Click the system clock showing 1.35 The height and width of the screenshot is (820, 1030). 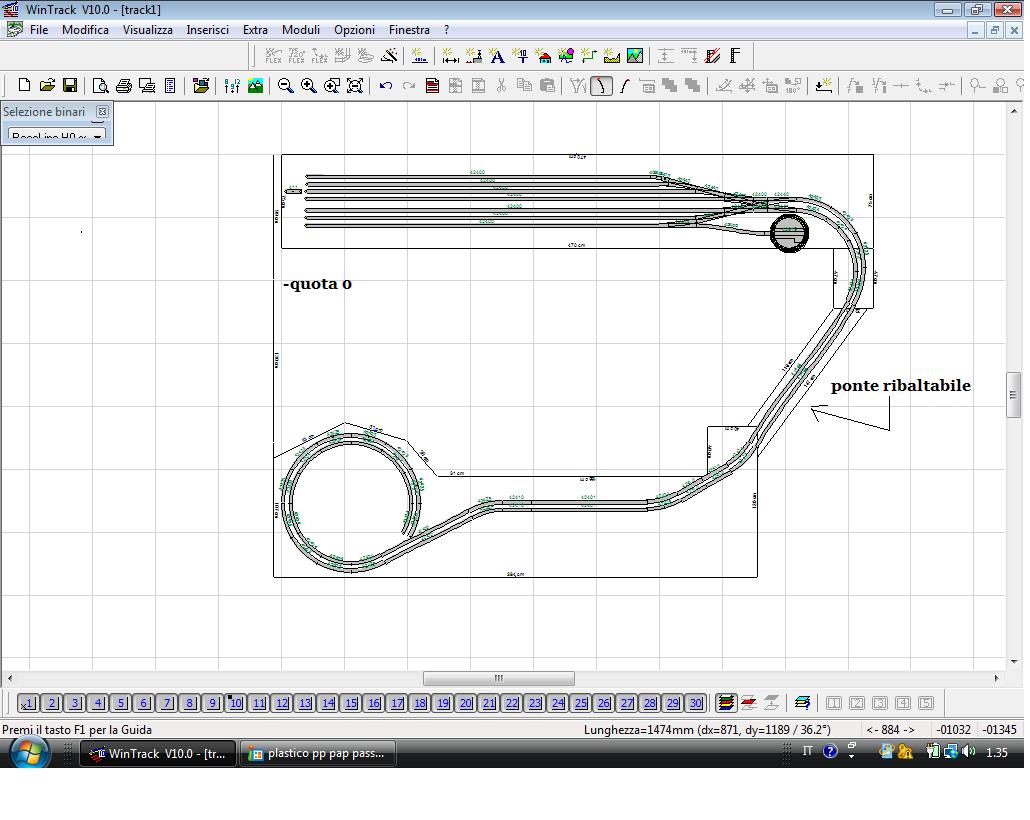[996, 752]
